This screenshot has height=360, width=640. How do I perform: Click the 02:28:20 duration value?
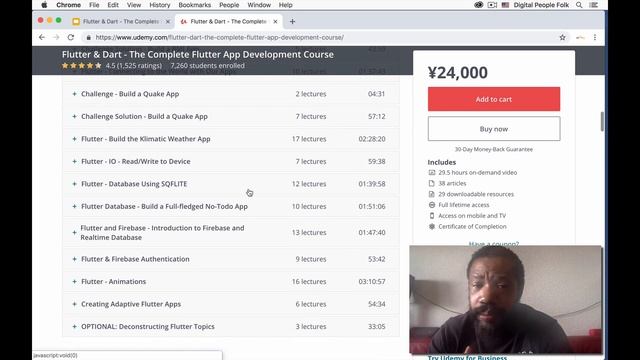pos(372,139)
